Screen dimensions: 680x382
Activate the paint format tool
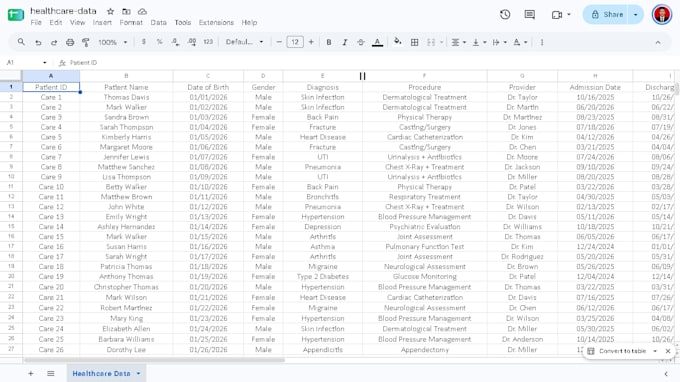click(86, 42)
